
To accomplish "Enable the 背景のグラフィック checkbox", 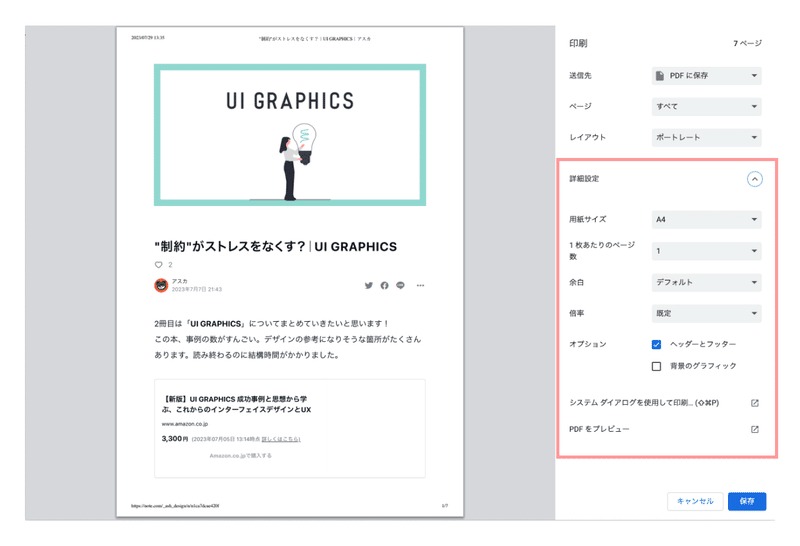I will point(656,366).
